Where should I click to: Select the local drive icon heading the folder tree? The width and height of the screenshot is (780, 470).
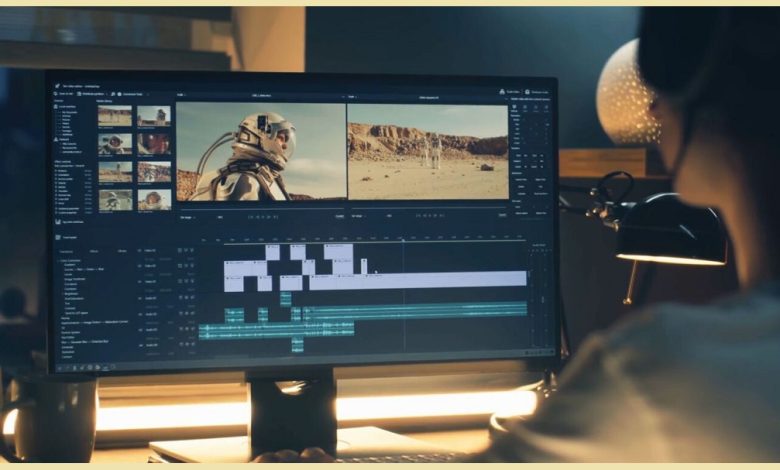click(x=56, y=106)
